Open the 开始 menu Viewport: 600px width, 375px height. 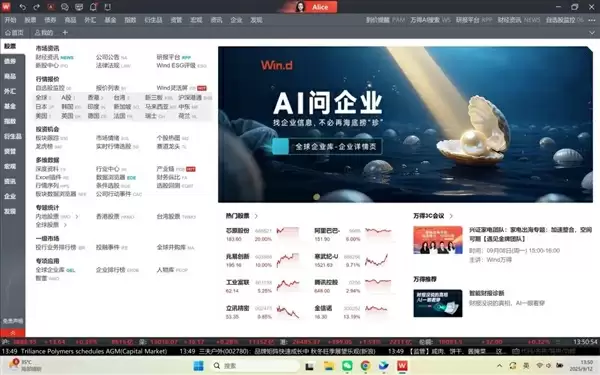[10, 20]
